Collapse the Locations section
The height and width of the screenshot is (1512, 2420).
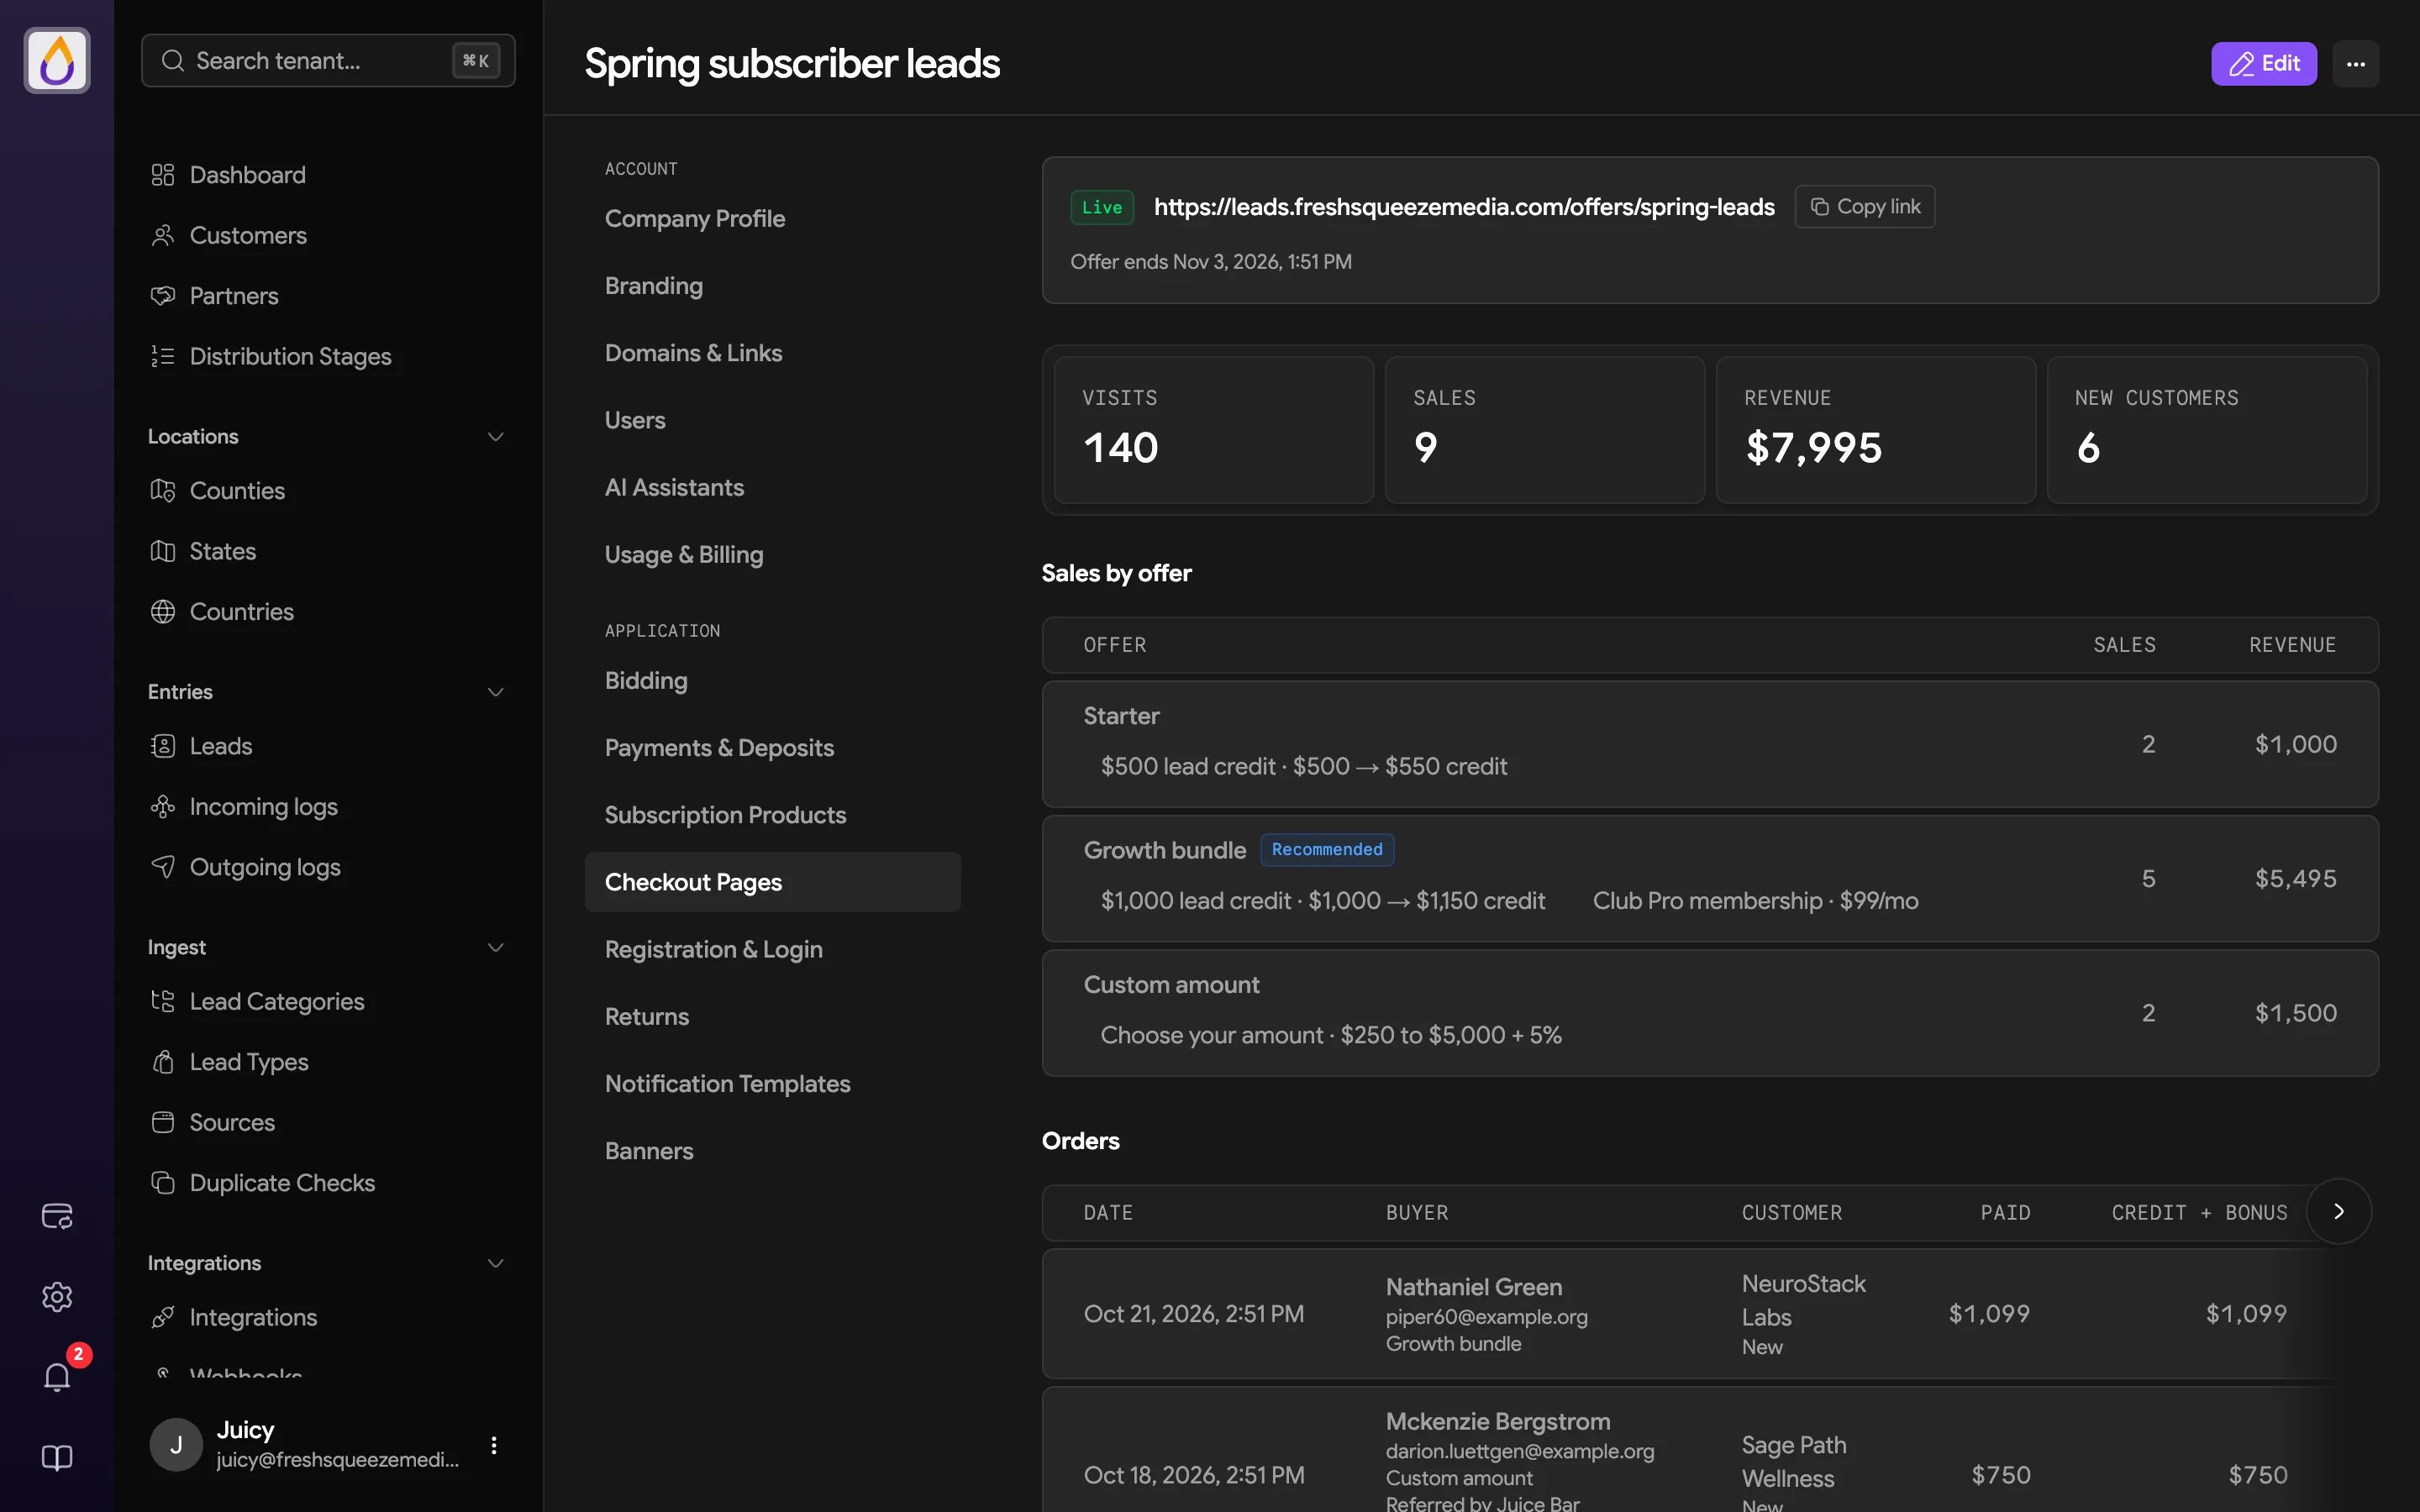point(495,437)
